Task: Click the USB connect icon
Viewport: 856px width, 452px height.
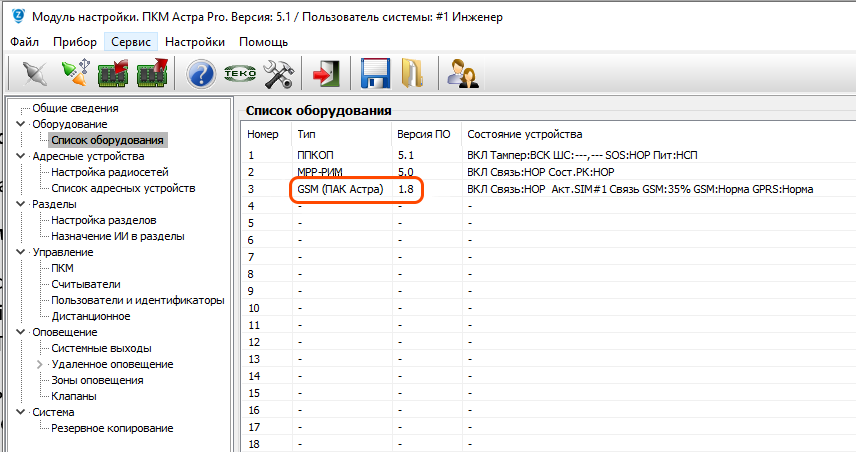Action: [x=75, y=74]
